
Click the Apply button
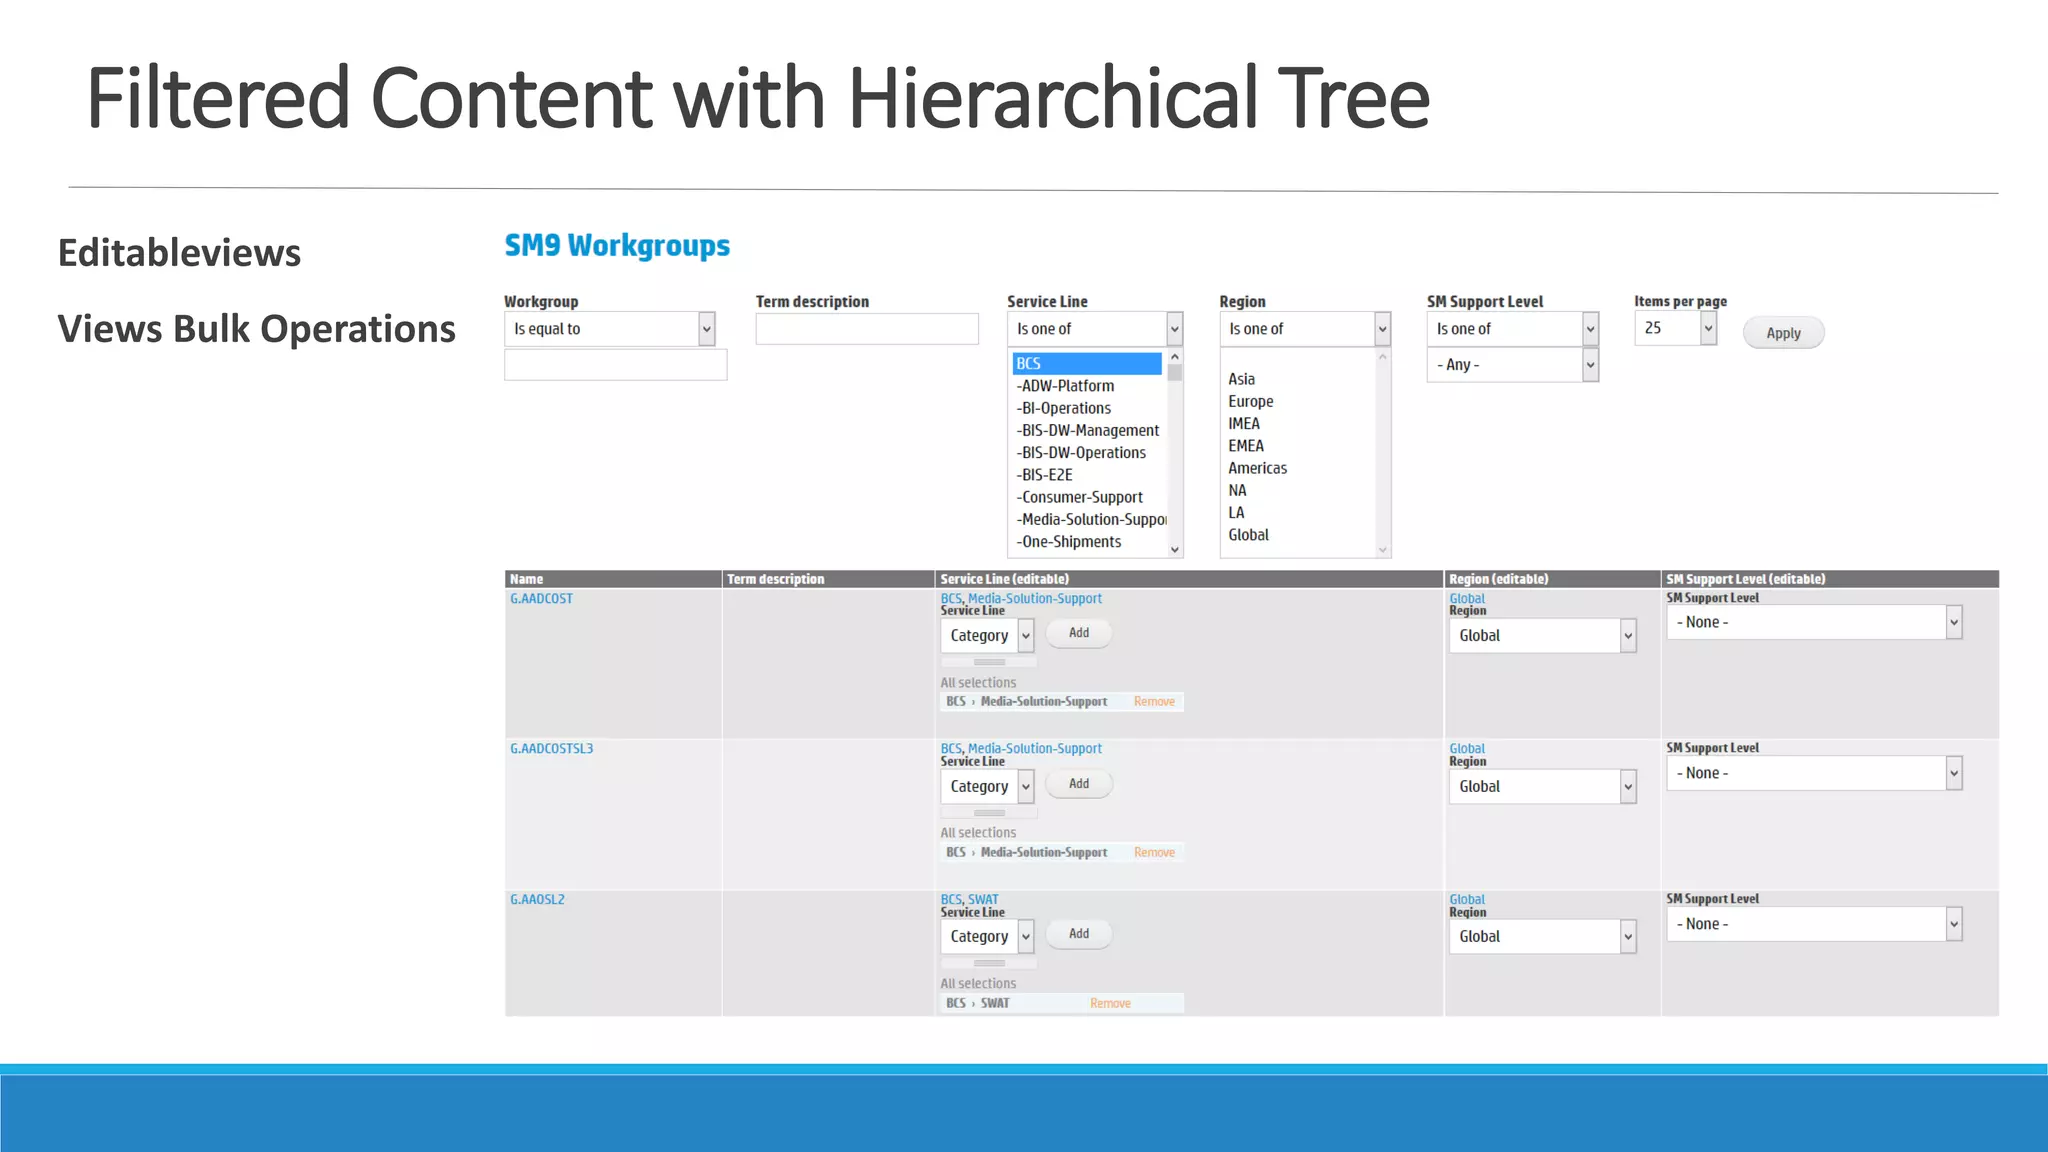(x=1783, y=333)
